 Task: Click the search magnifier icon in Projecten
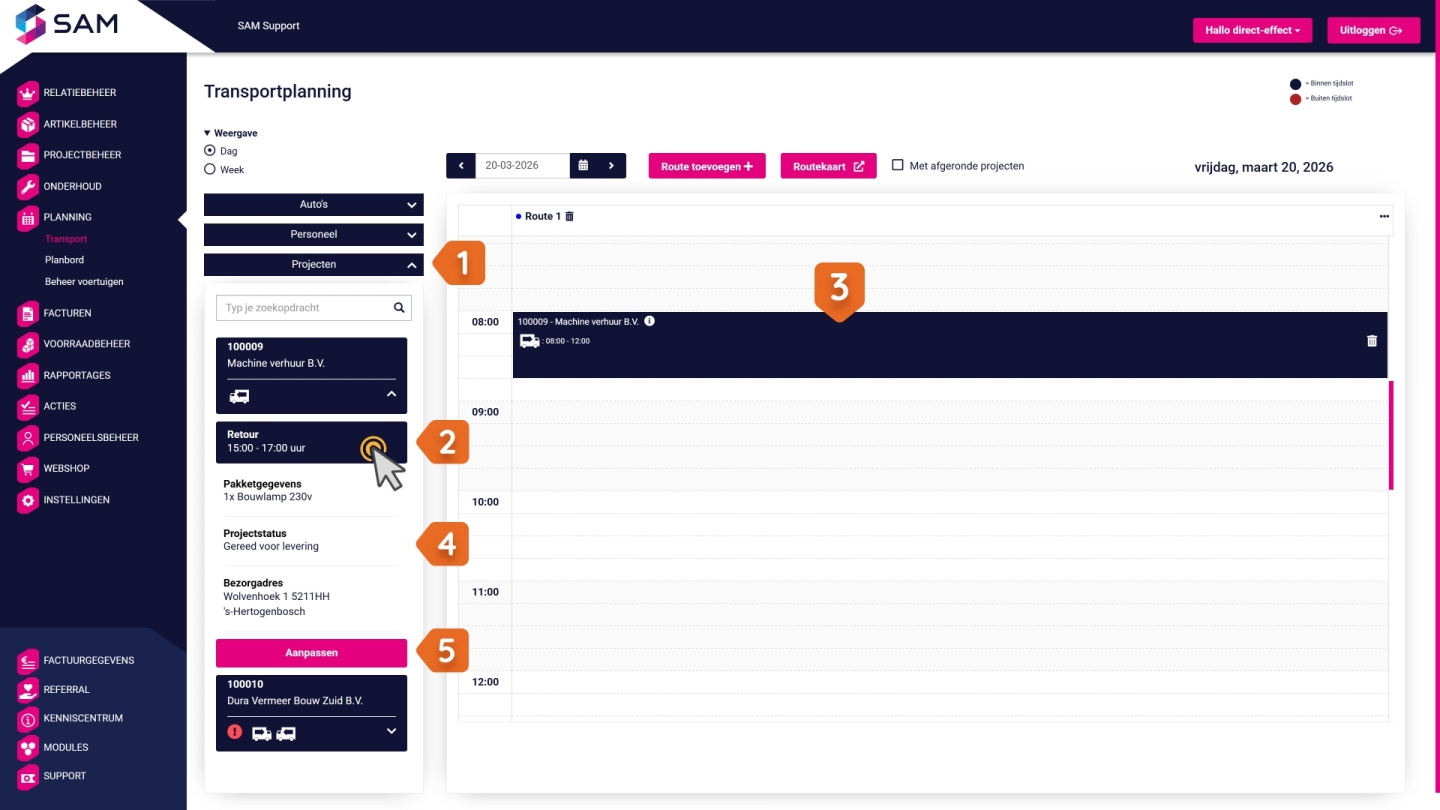coord(399,308)
